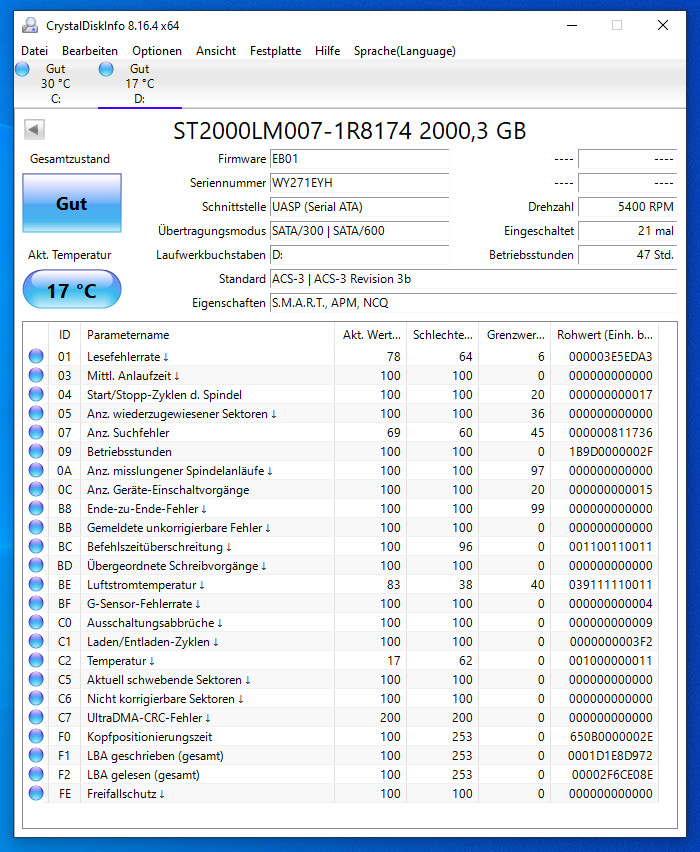Click the Seriennummer field
This screenshot has width=700, height=852.
360,183
